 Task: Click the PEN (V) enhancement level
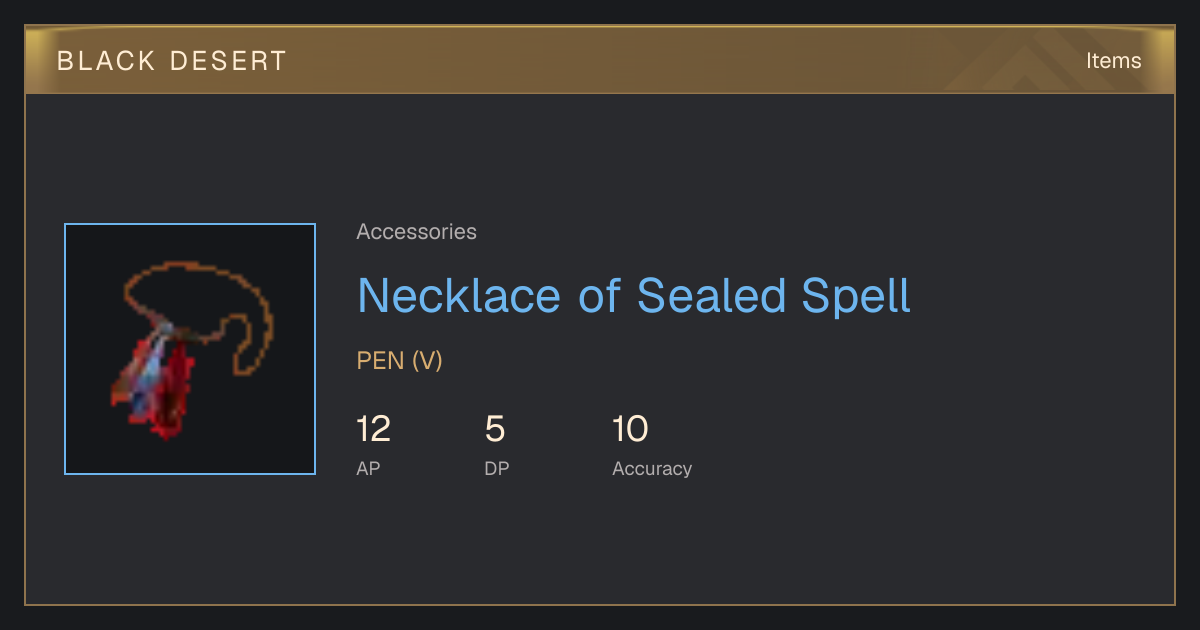(399, 361)
